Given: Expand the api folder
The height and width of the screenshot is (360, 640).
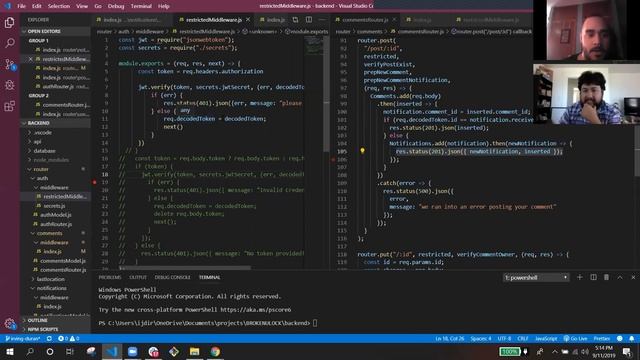Looking at the screenshot, I should pyautogui.click(x=37, y=142).
